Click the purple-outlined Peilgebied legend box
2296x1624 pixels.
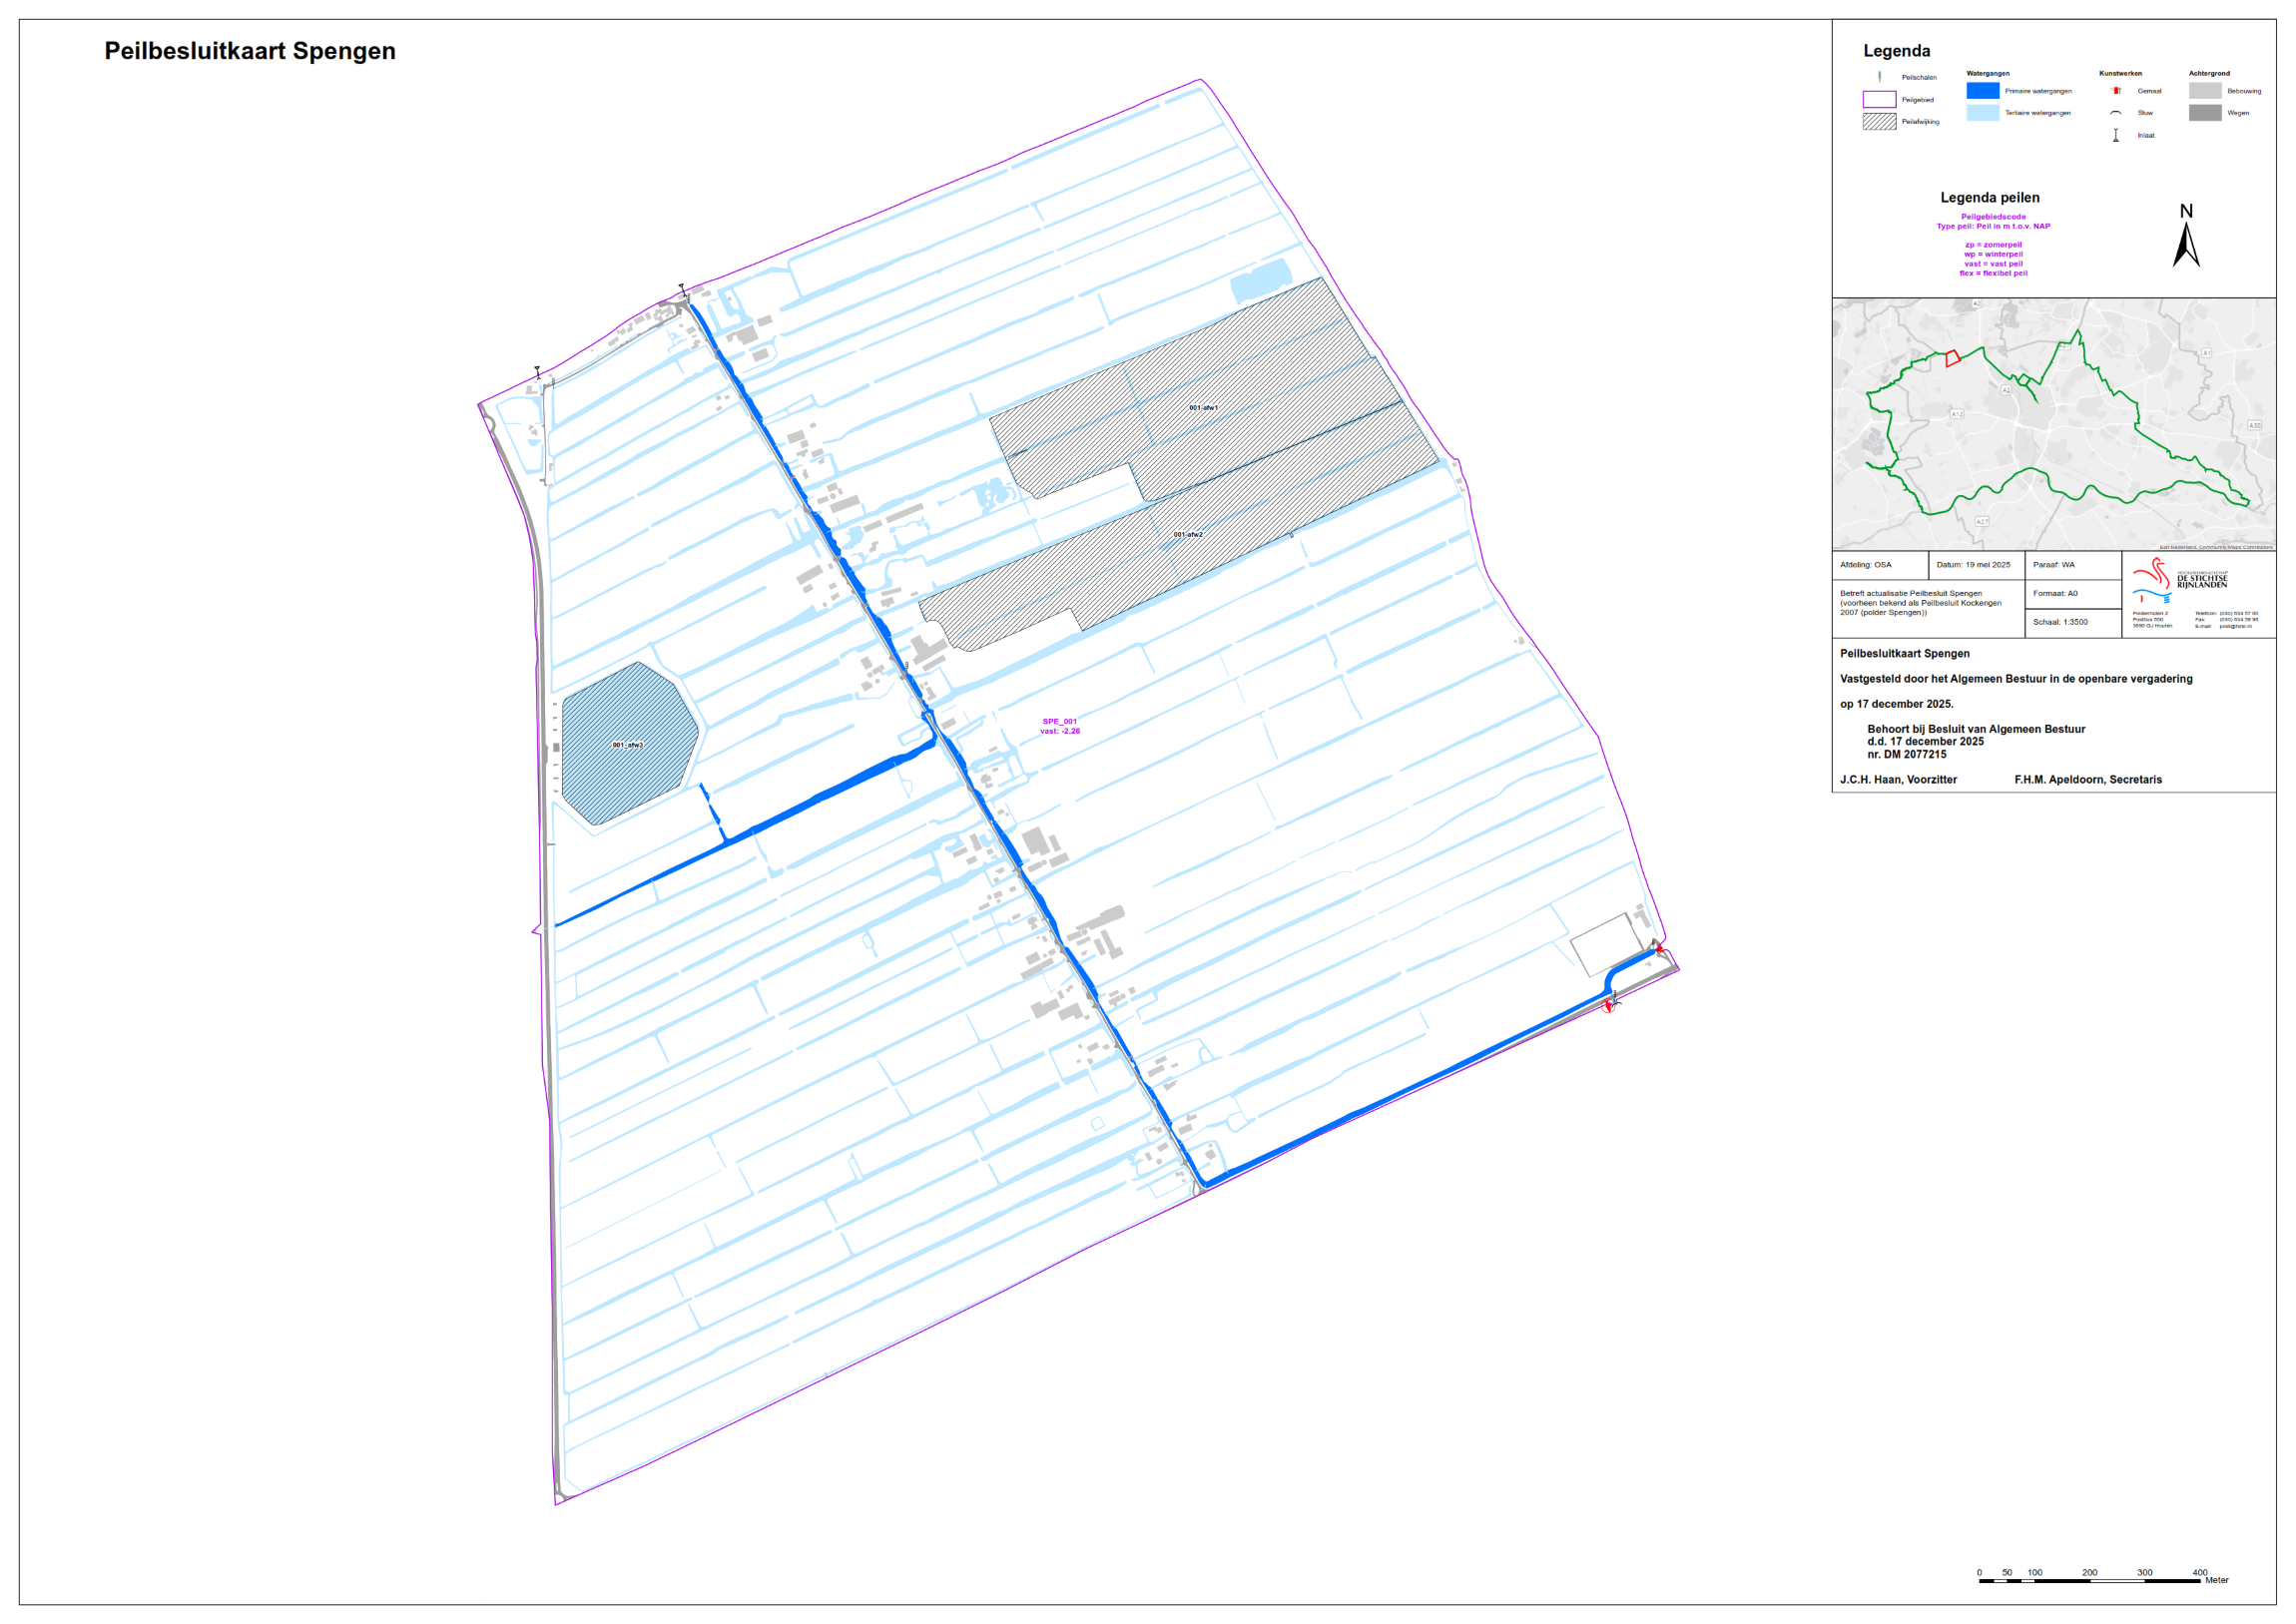click(x=1879, y=100)
